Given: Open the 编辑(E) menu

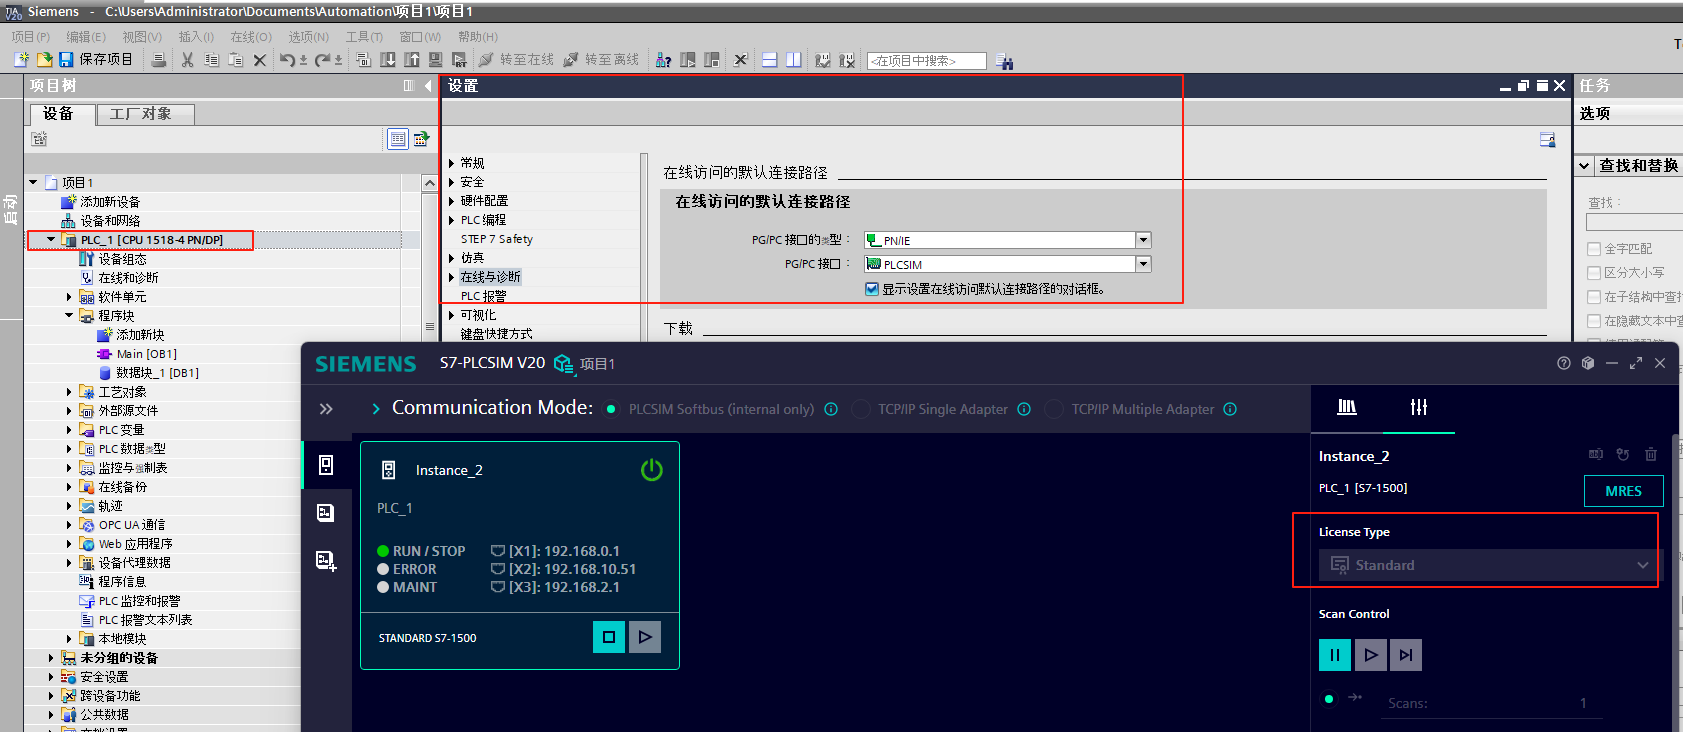Looking at the screenshot, I should (x=86, y=37).
